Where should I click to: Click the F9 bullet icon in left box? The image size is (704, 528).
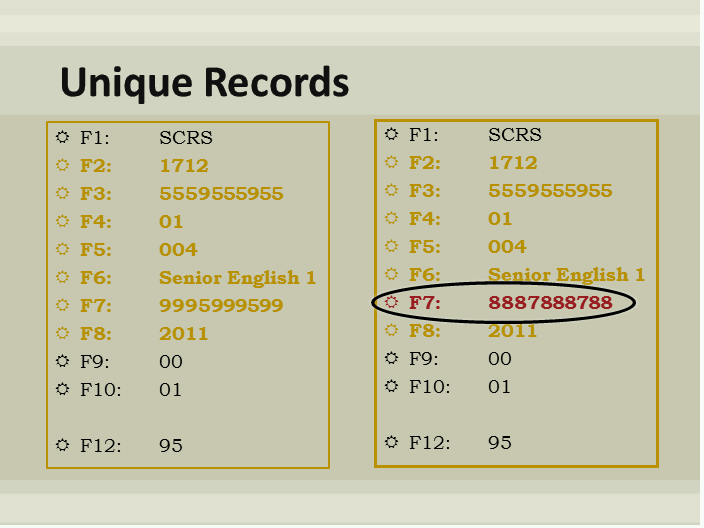pos(63,361)
